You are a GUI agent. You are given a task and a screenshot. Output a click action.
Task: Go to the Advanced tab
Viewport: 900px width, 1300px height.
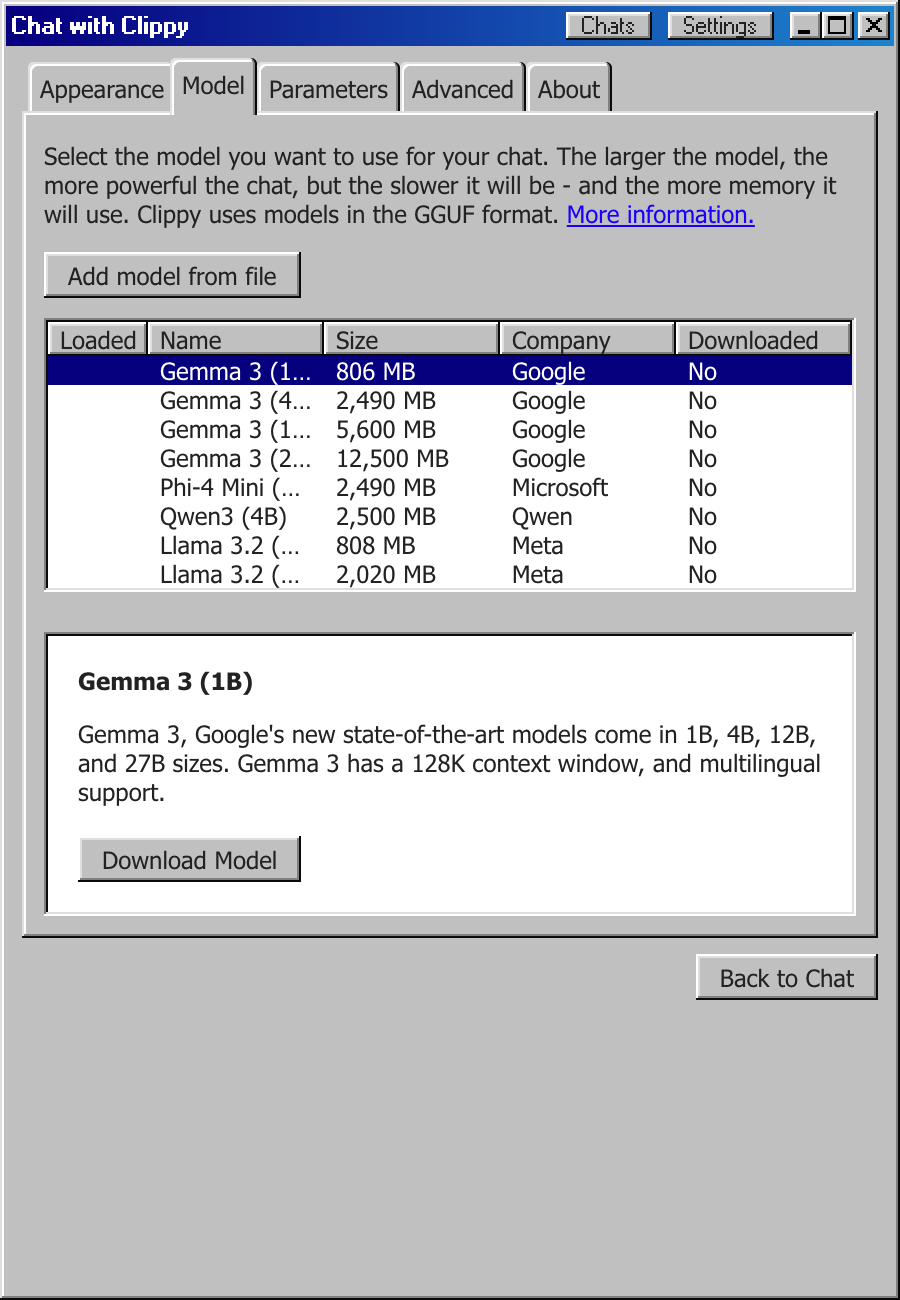tap(463, 90)
